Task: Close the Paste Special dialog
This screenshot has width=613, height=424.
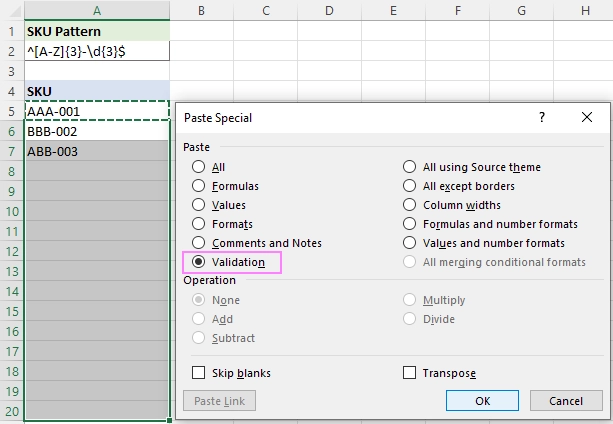Action: click(586, 117)
